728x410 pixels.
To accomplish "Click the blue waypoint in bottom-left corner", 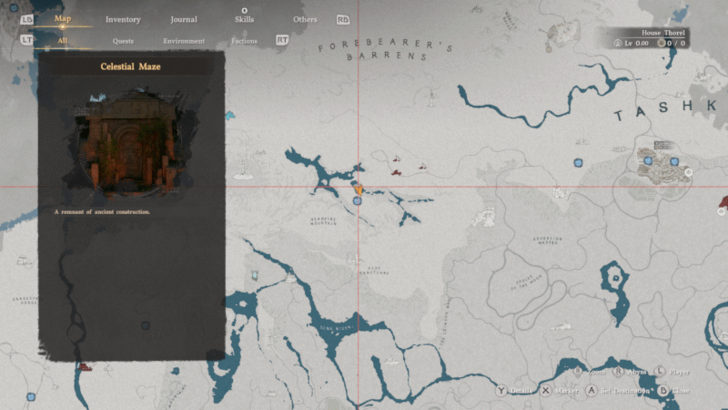I will [x=31, y=397].
